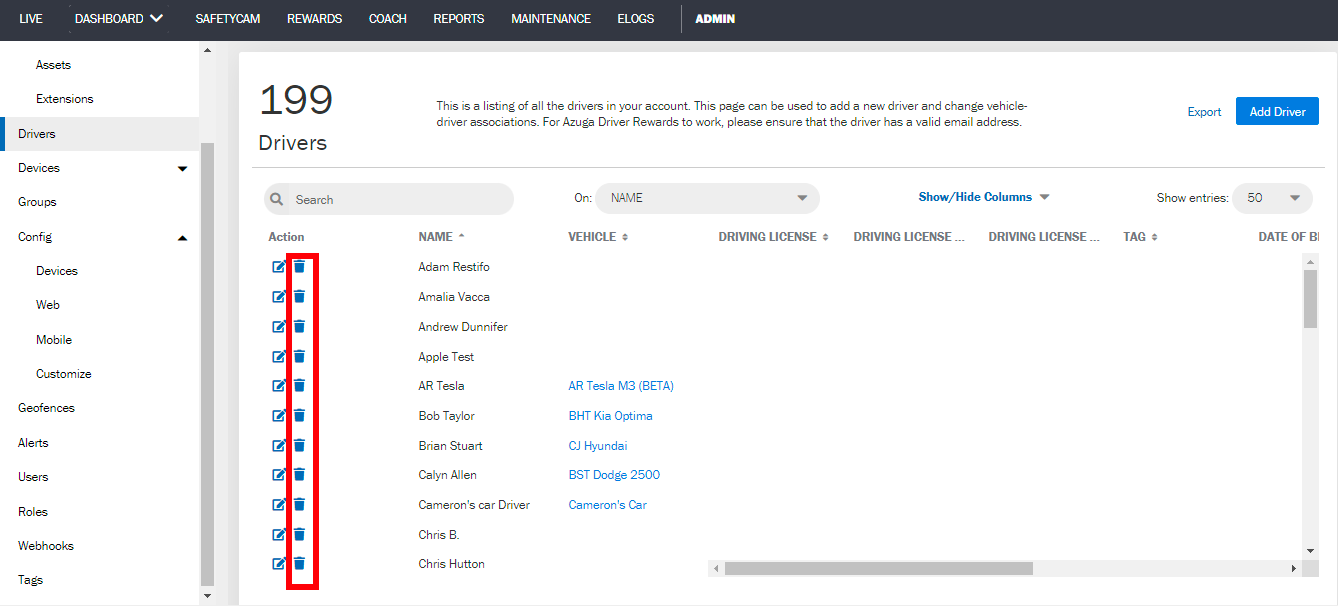Delete driver Brian Stuart
The image size is (1338, 606).
click(299, 446)
